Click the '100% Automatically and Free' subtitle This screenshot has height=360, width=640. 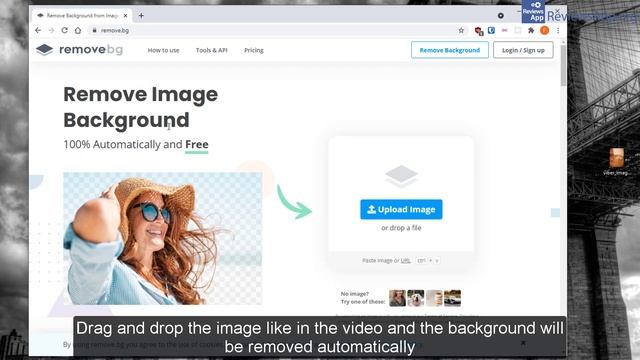[x=136, y=144]
